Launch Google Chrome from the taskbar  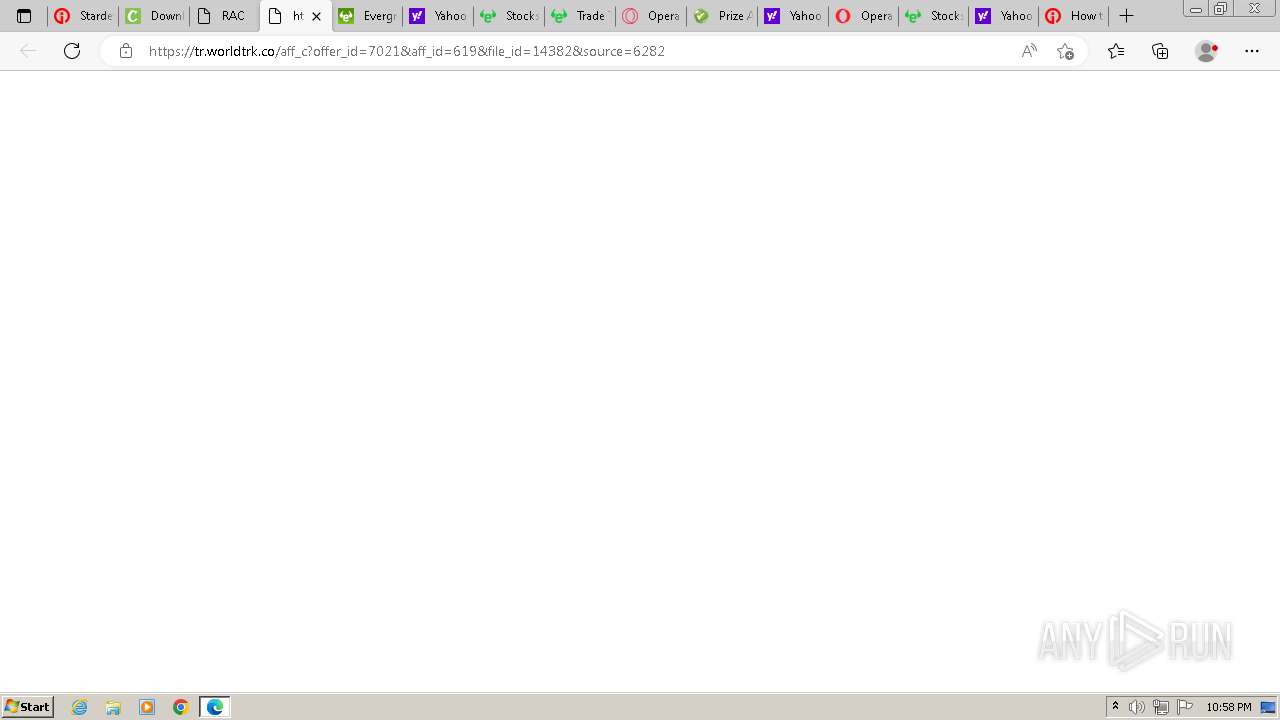(x=180, y=707)
